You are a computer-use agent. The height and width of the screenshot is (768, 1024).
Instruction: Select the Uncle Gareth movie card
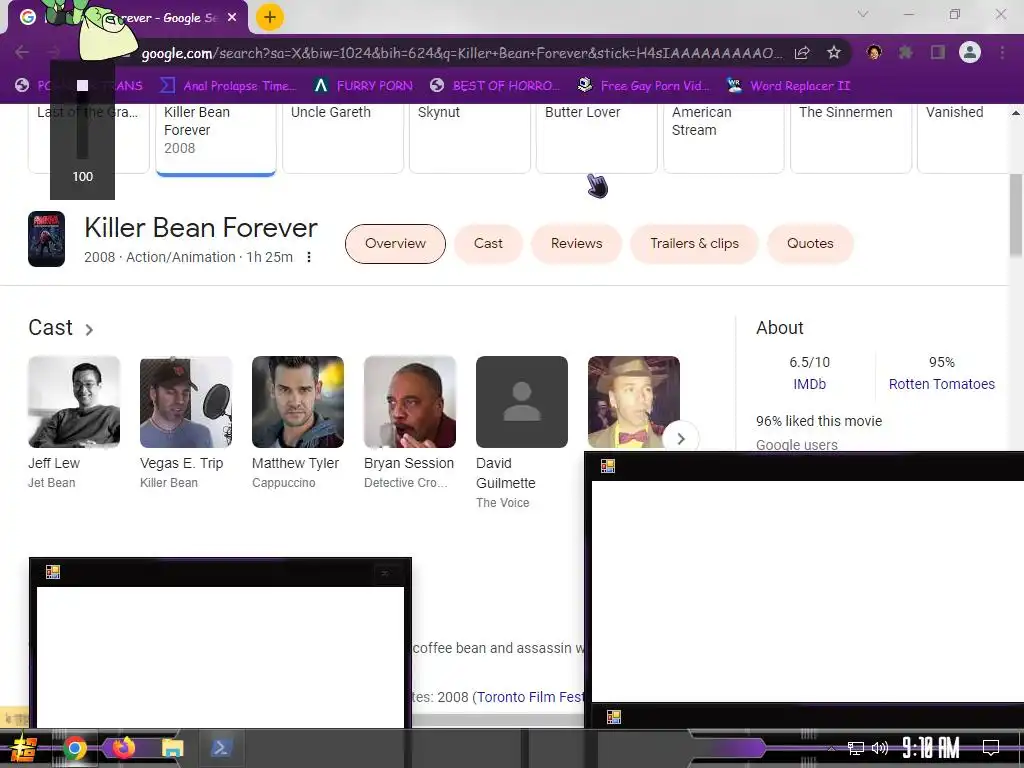[x=343, y=138]
